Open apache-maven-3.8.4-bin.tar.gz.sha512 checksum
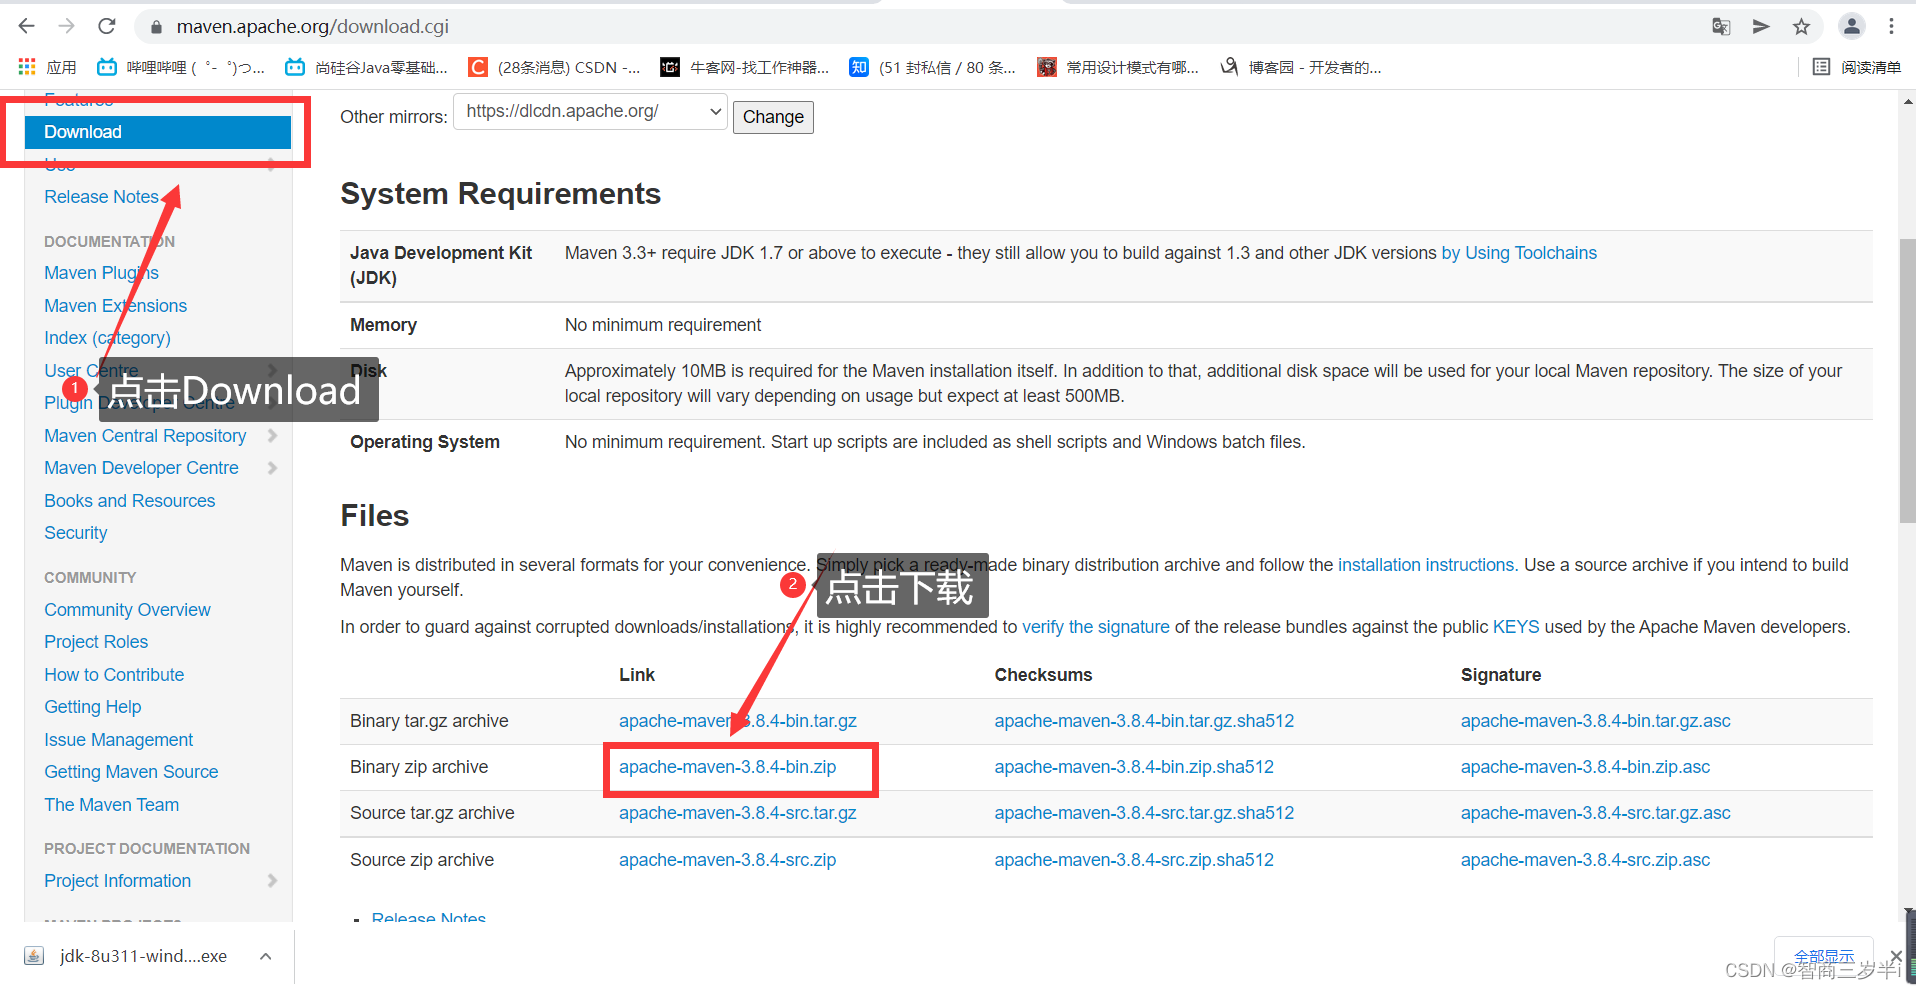 point(1144,721)
